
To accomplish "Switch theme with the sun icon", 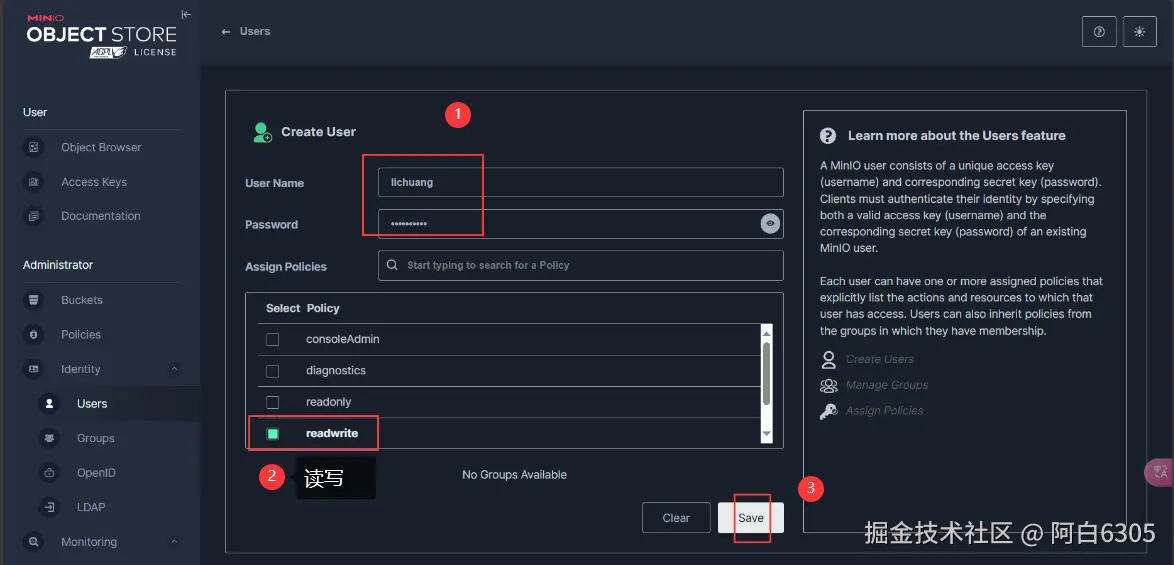I will tap(1140, 31).
